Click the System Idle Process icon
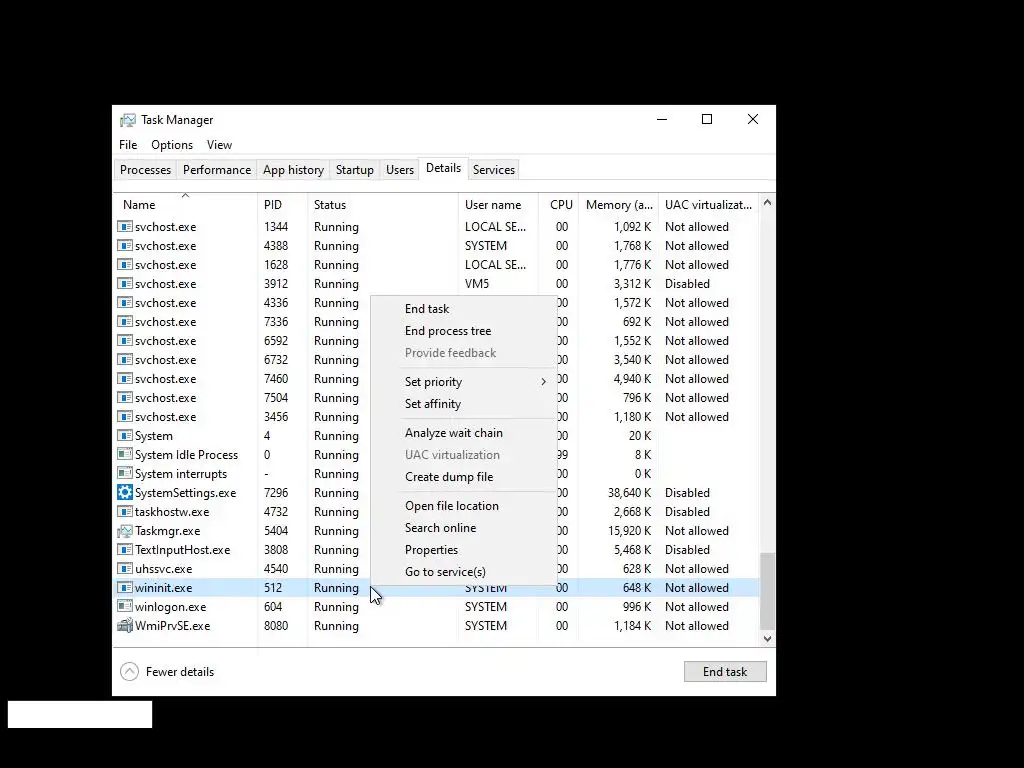The height and width of the screenshot is (768, 1024). click(125, 455)
